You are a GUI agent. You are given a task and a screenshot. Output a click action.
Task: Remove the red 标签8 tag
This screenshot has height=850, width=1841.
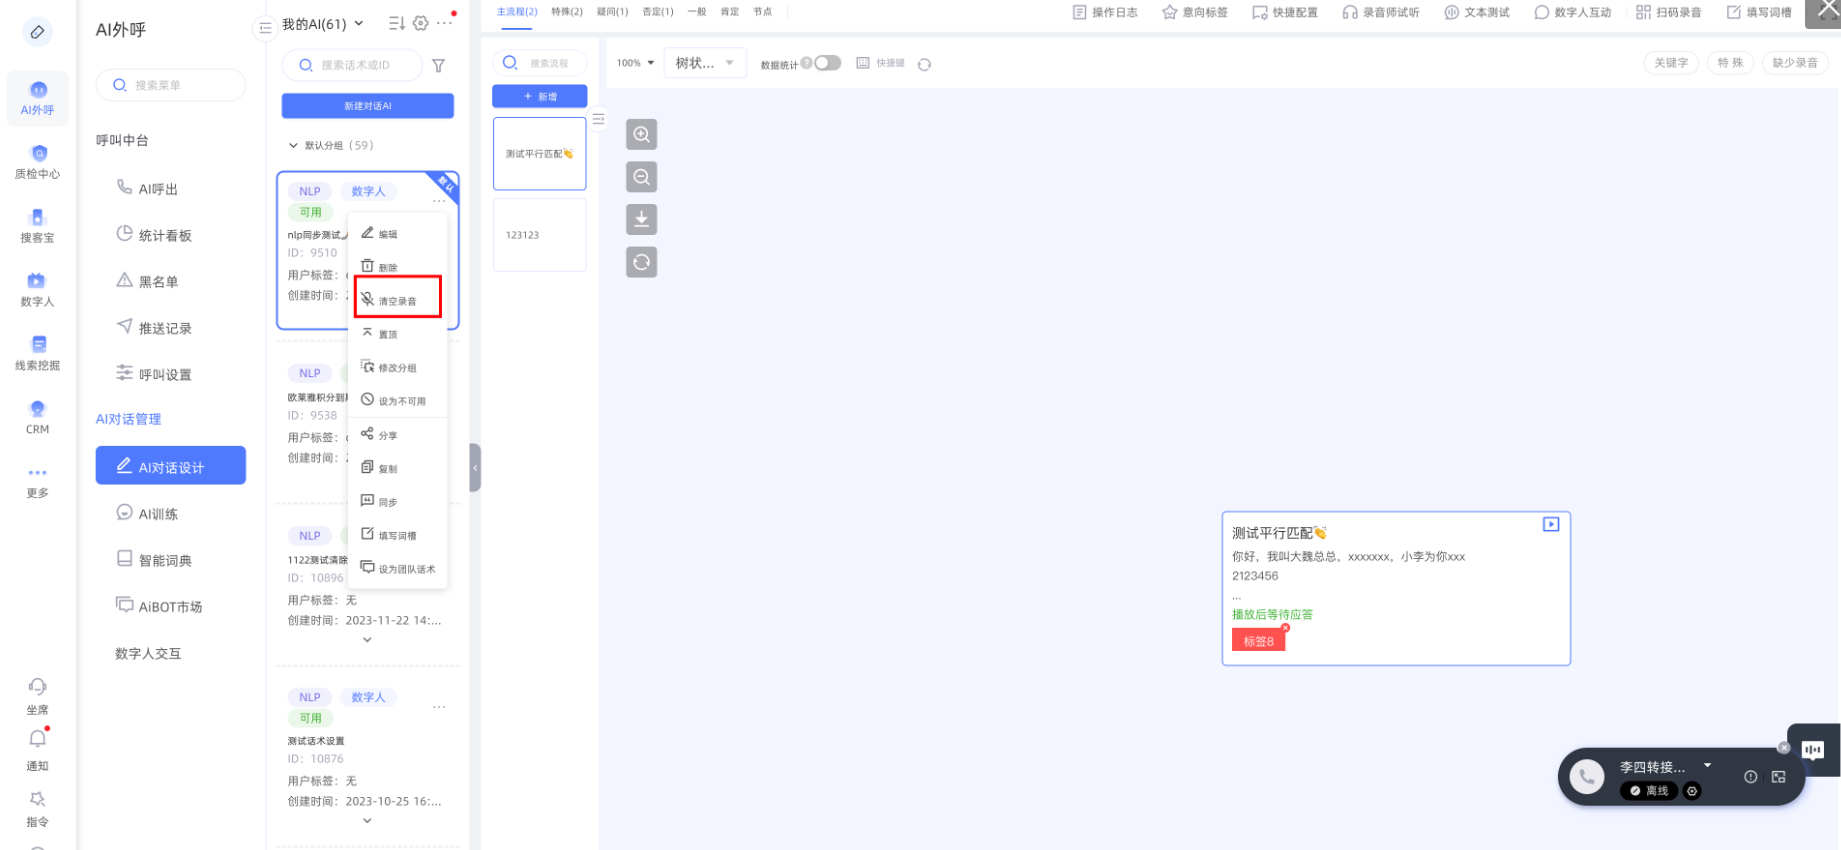pos(1285,628)
